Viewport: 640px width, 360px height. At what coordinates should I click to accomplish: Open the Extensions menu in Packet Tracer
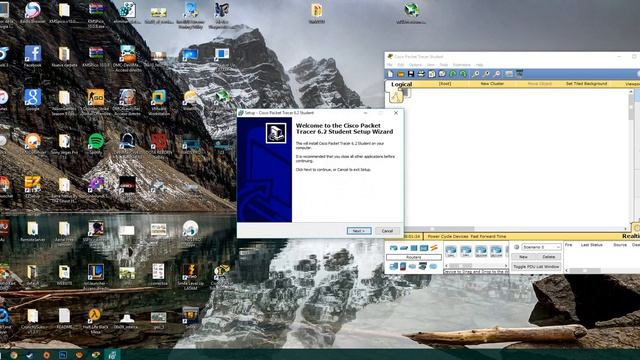click(x=462, y=65)
